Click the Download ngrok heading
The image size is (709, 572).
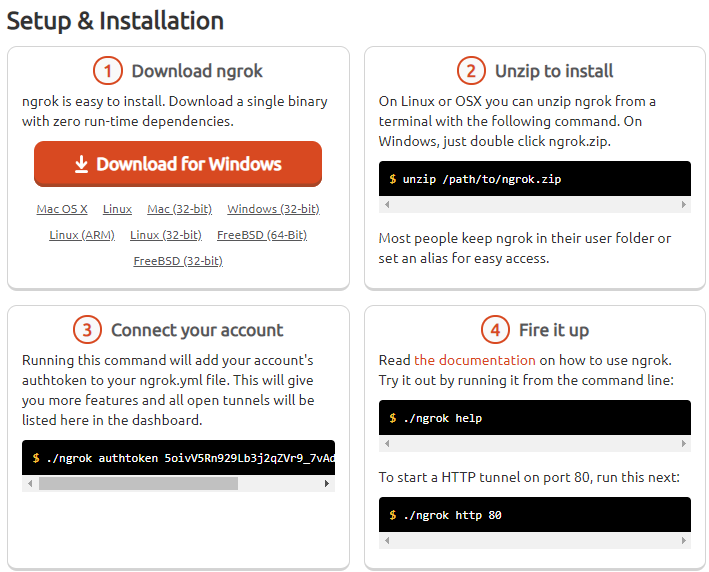click(197, 71)
